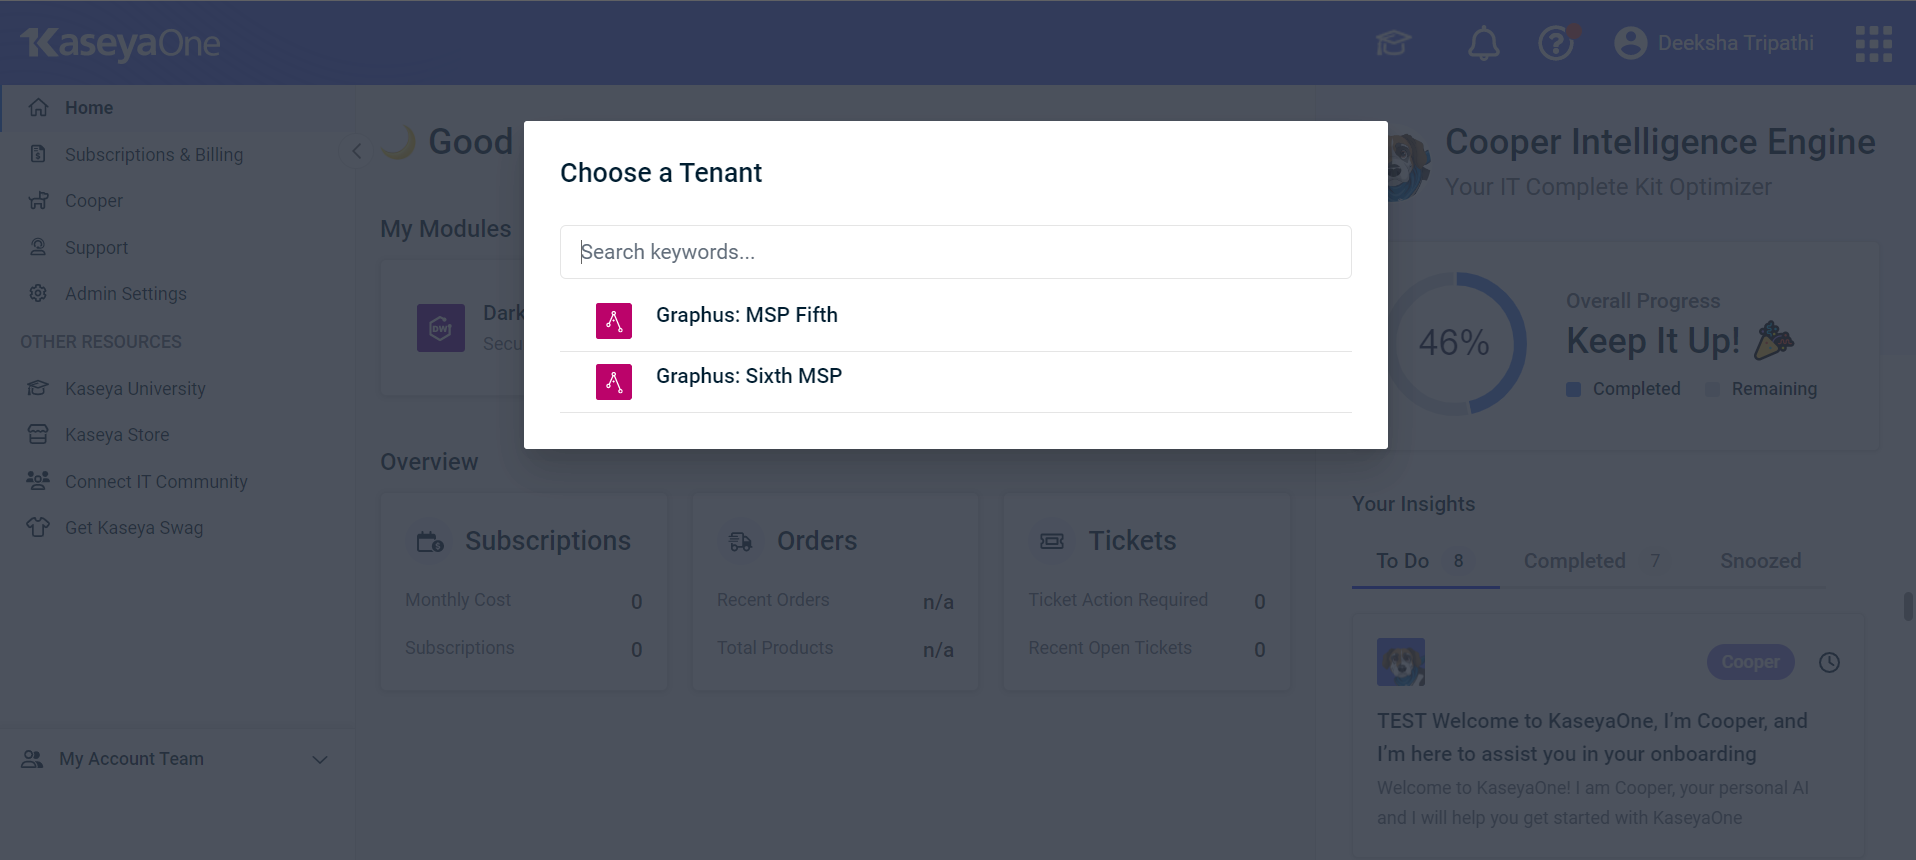Select the Graphus: Sixth MSP tenant

click(x=748, y=377)
